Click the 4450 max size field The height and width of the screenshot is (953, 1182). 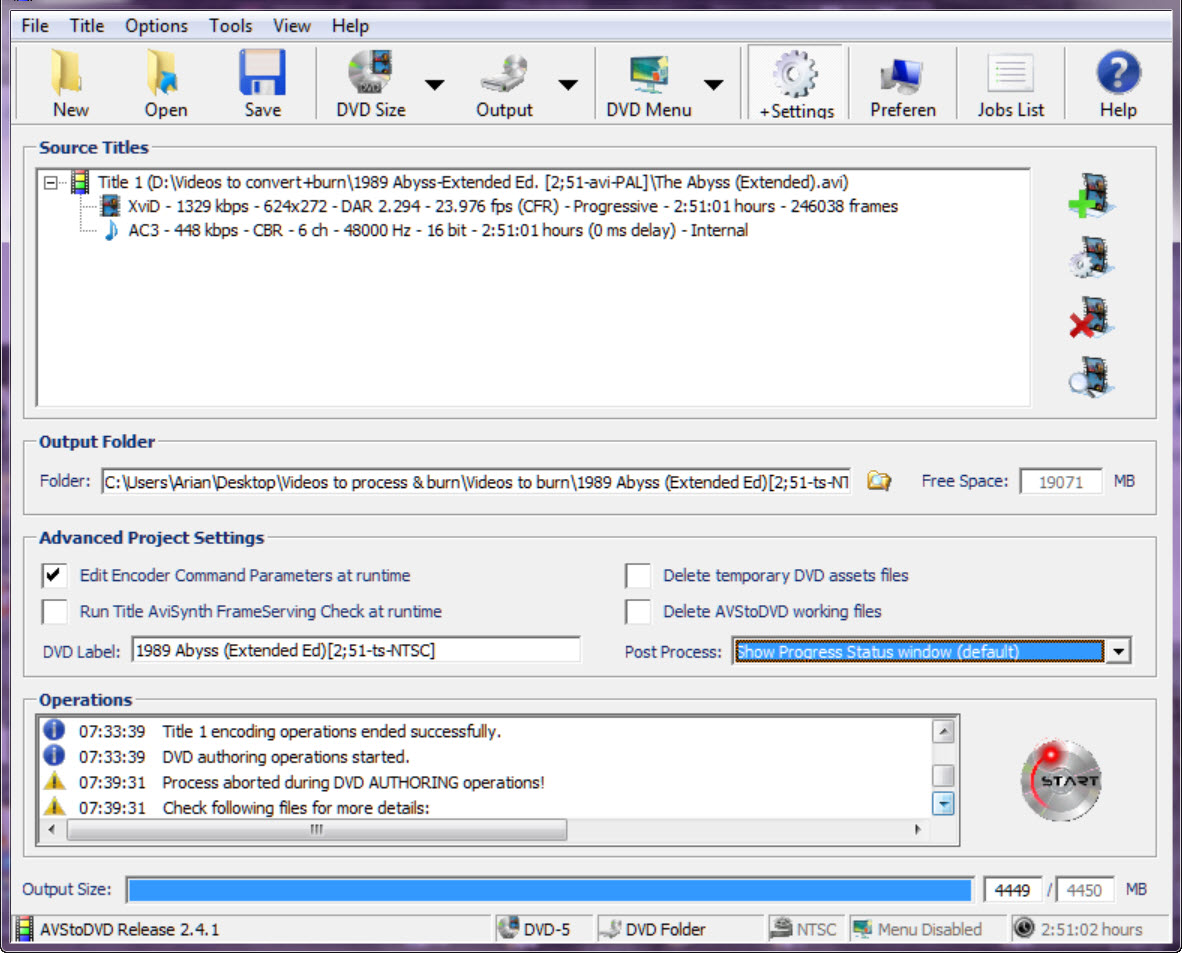pos(1084,890)
